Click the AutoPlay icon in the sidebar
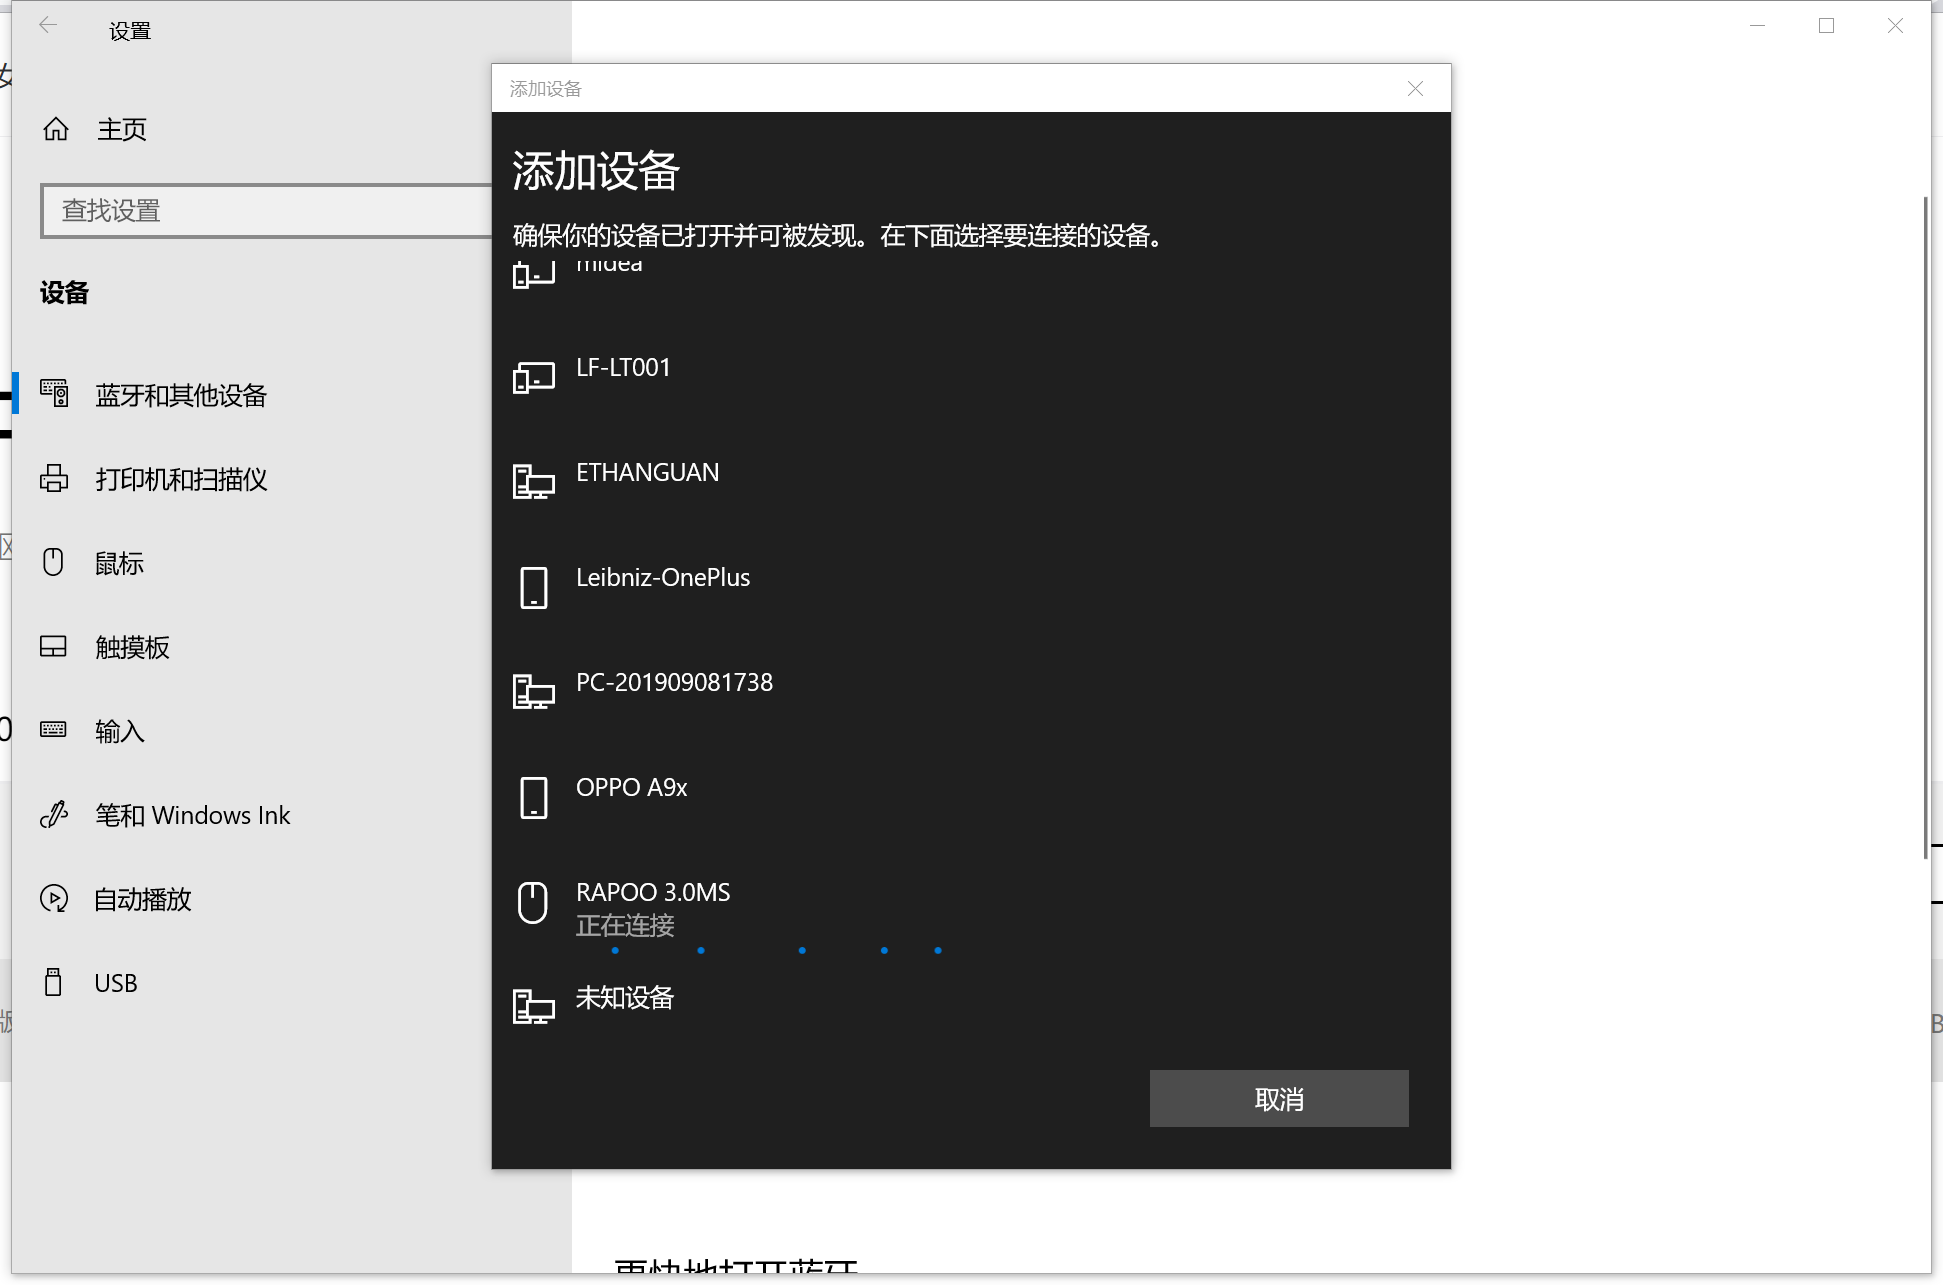Screen dimensions: 1943x1285 pyautogui.click(x=54, y=899)
